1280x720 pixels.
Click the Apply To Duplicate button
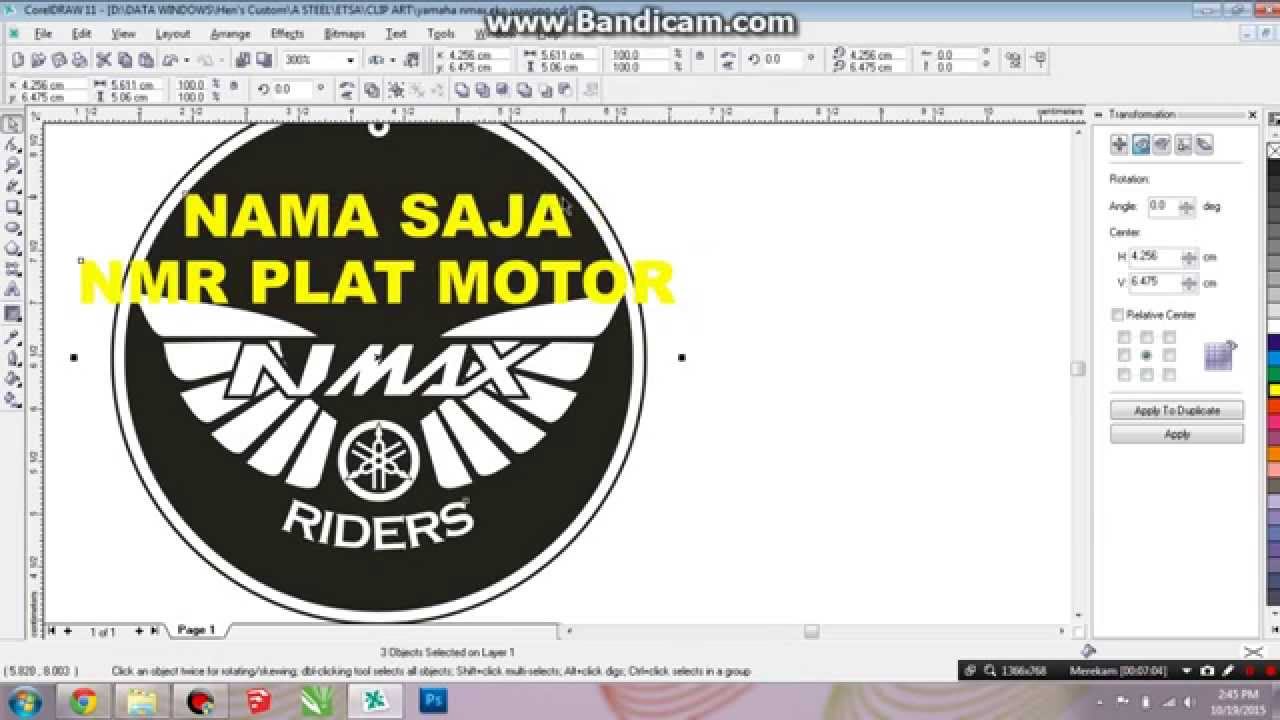(x=1177, y=410)
